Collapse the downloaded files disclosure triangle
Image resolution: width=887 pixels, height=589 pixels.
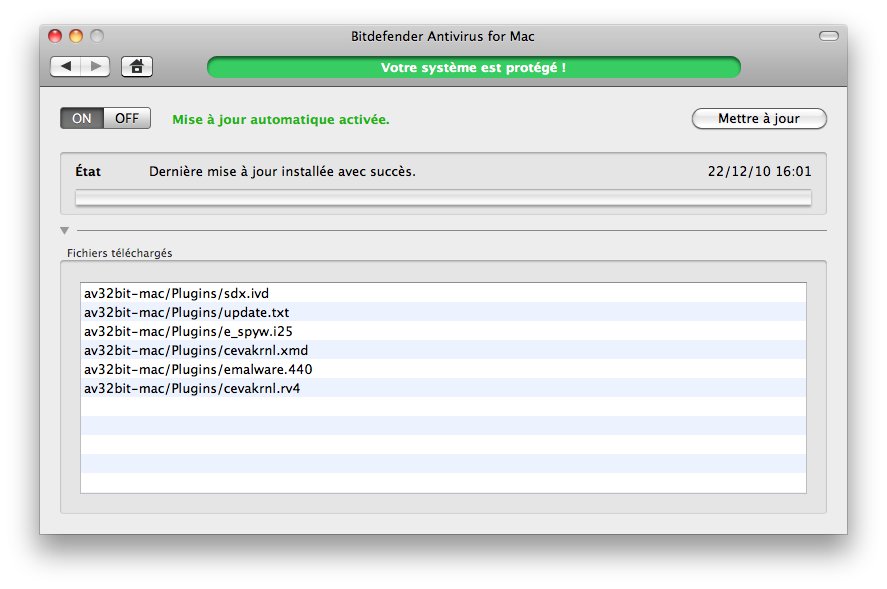64,230
